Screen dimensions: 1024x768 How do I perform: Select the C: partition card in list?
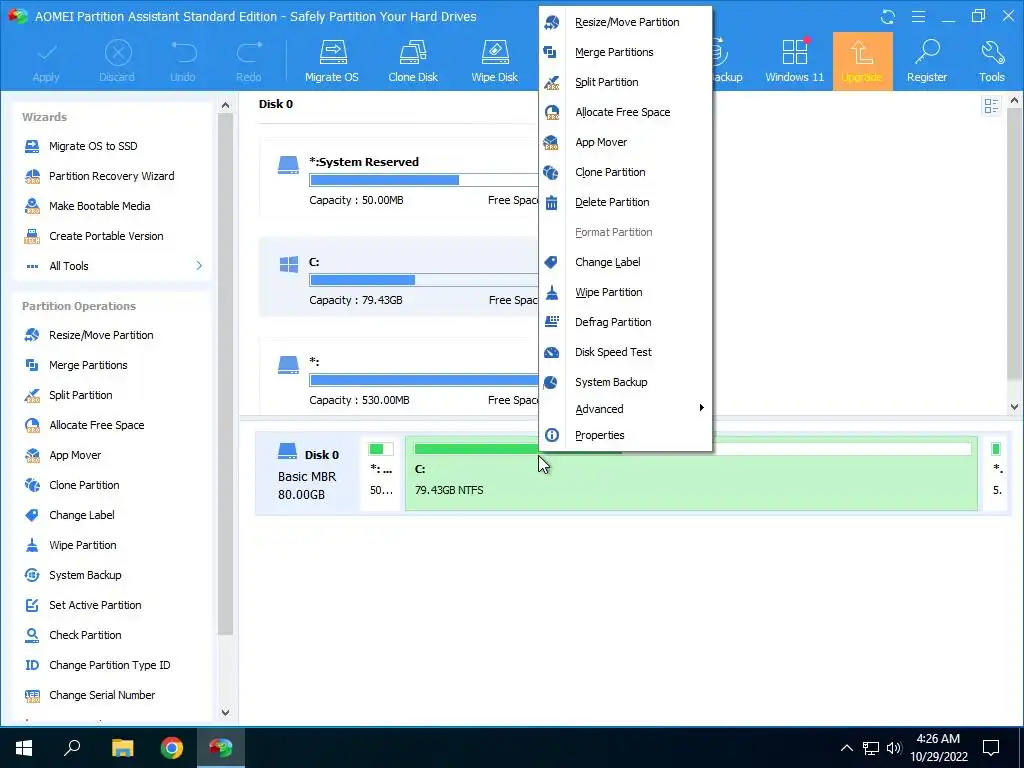pos(399,277)
